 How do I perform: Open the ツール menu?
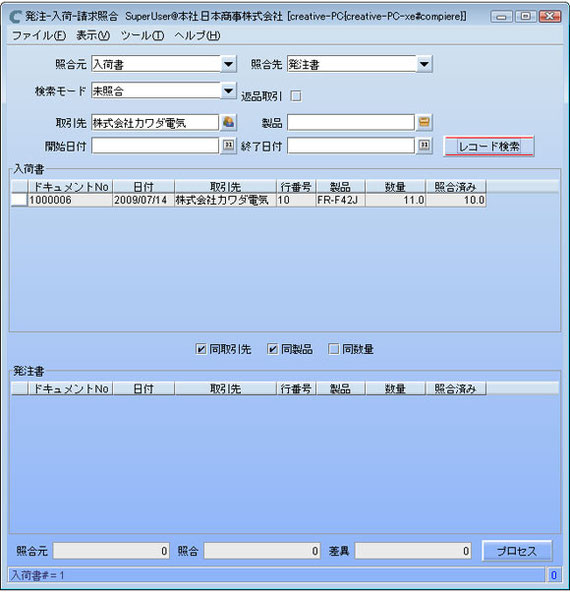(x=142, y=35)
